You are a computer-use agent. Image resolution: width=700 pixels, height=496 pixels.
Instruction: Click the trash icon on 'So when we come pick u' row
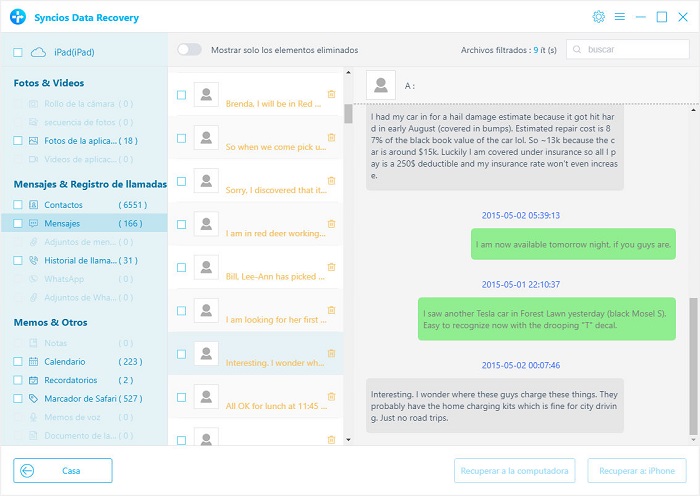pyautogui.click(x=331, y=137)
